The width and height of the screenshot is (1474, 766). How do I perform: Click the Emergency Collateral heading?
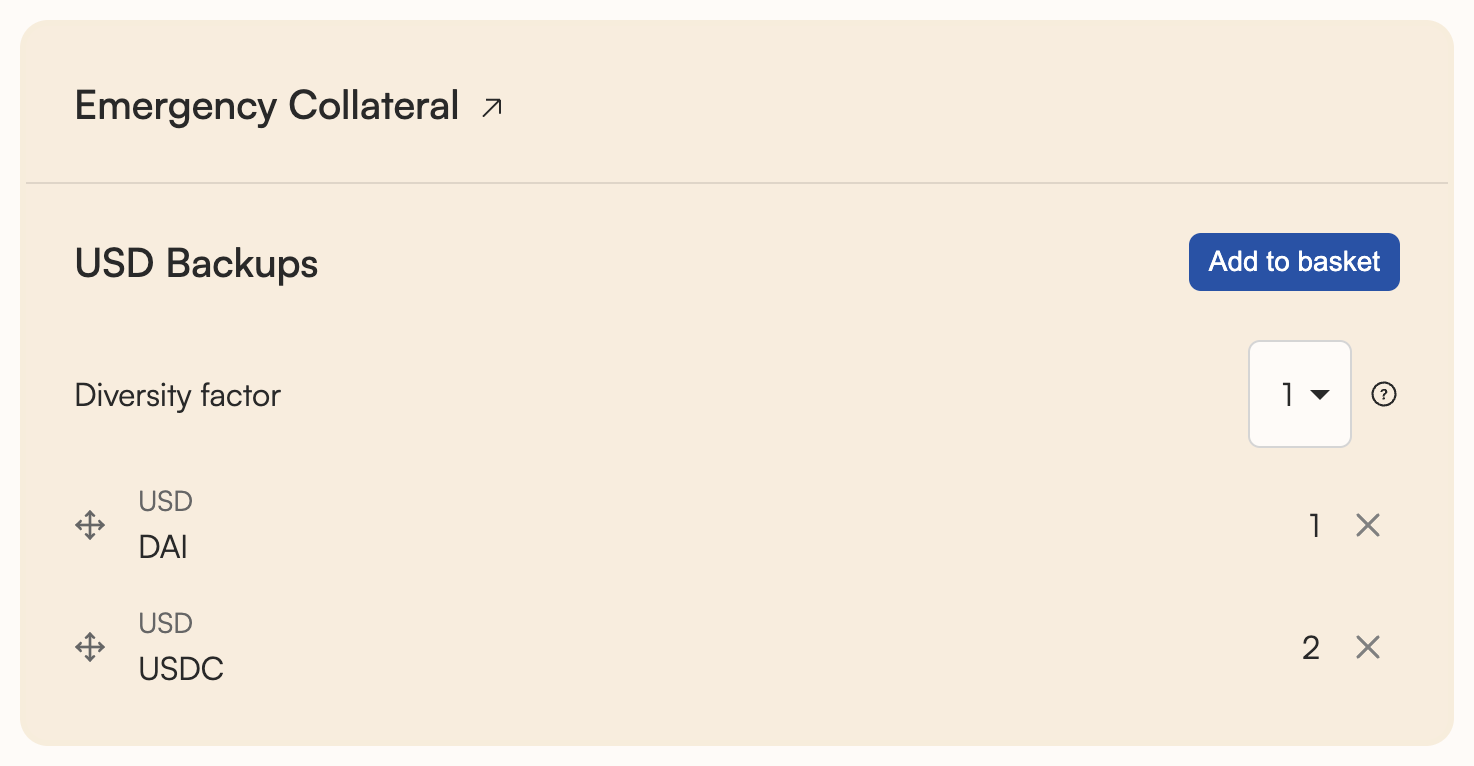[x=267, y=106]
